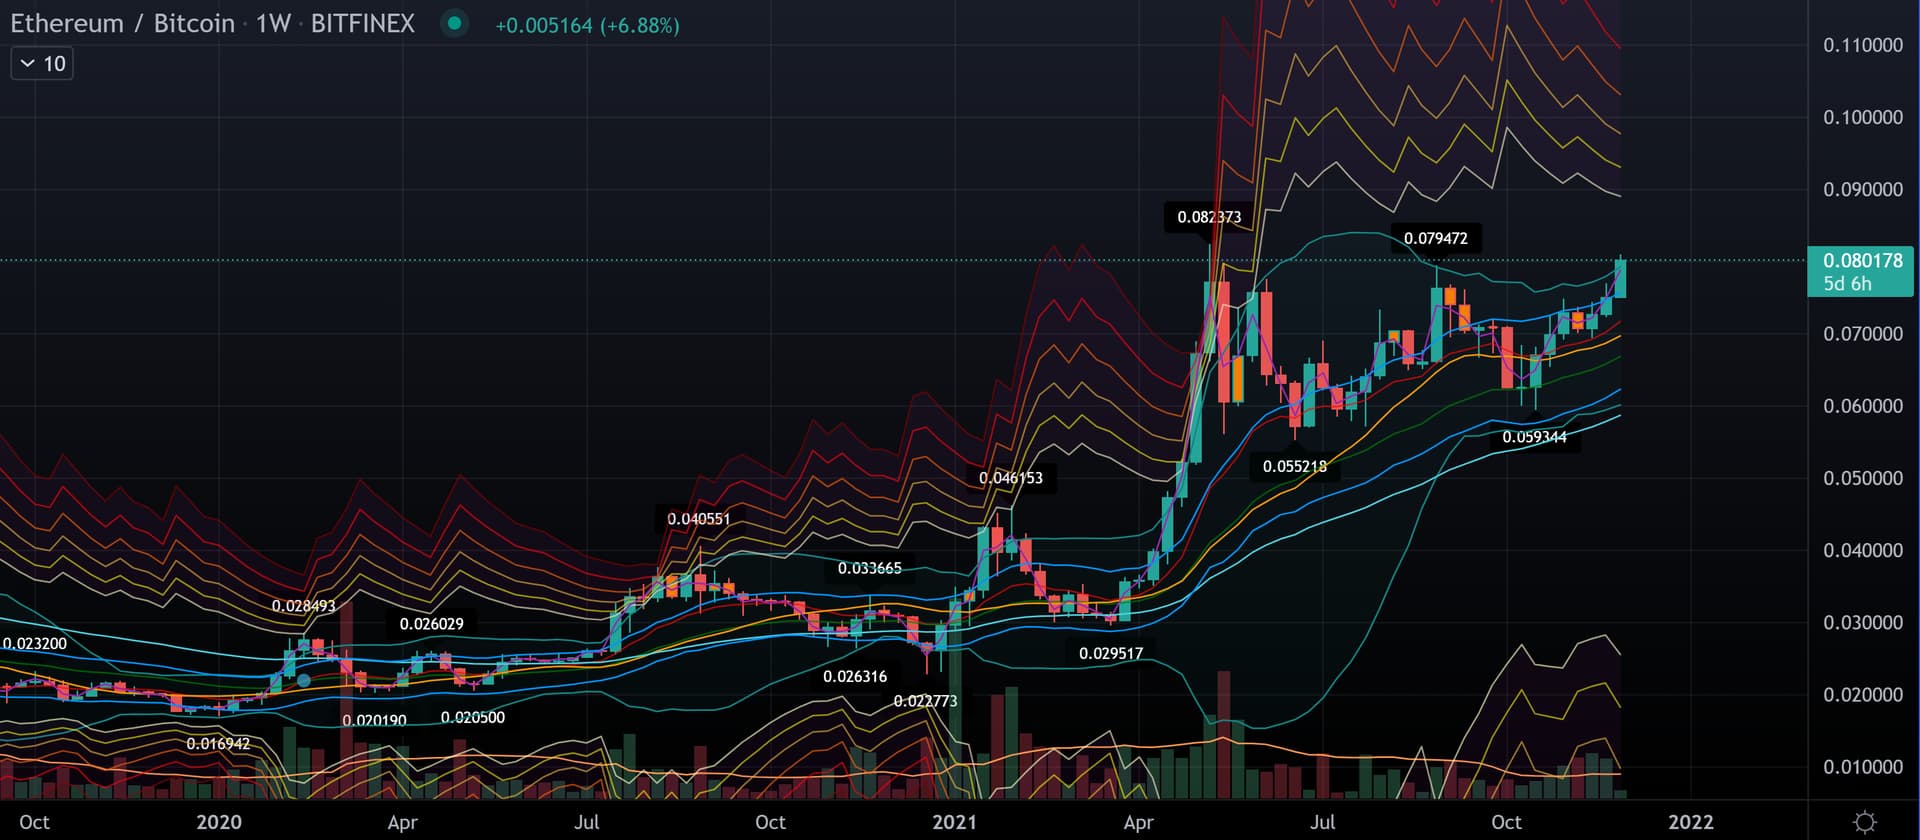Click the teal circle marker on chart
The image size is (1920, 840).
click(x=304, y=680)
